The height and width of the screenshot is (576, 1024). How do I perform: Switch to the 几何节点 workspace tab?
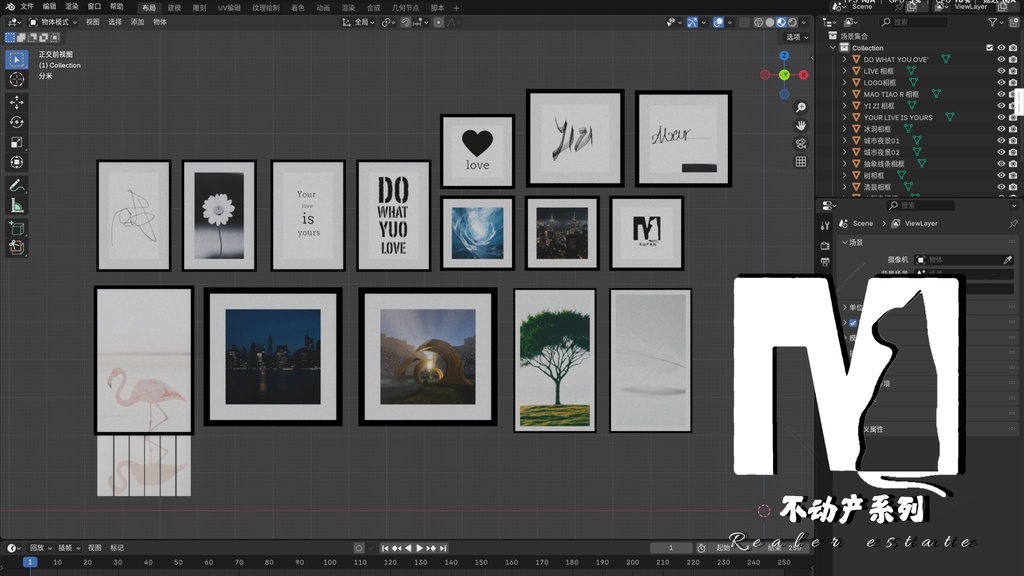coord(405,8)
